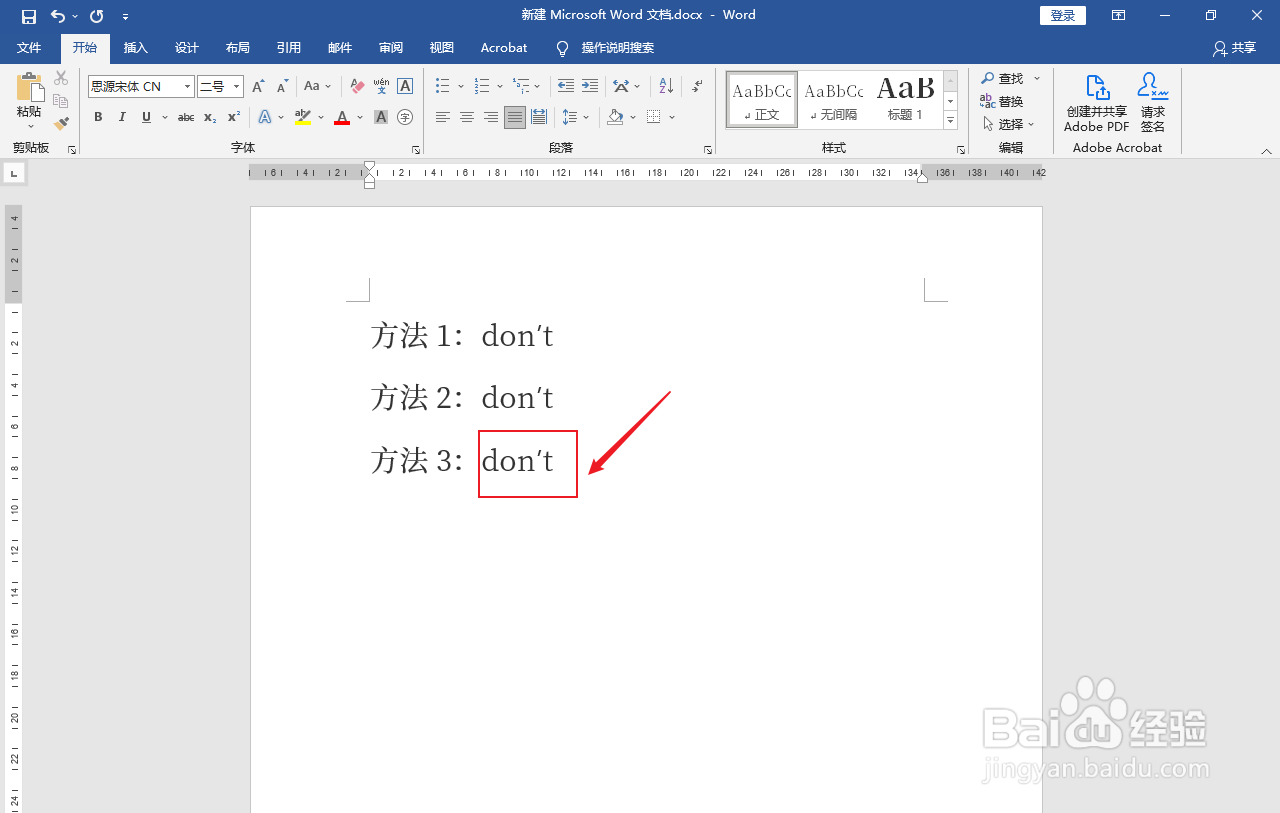The image size is (1280, 813).
Task: Toggle Underline formatting
Action: (147, 118)
